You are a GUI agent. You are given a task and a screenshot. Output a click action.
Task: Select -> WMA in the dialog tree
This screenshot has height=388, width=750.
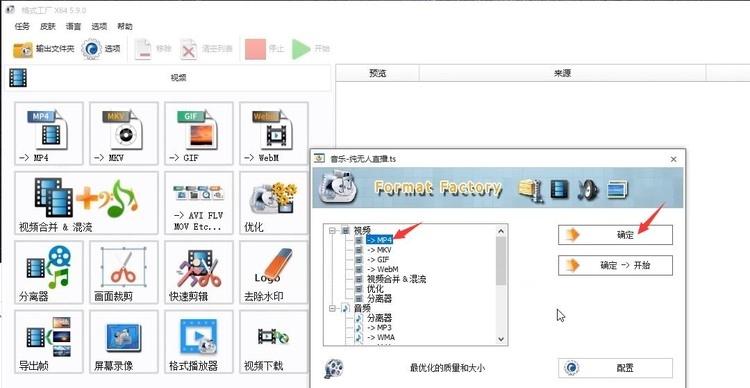(x=381, y=338)
